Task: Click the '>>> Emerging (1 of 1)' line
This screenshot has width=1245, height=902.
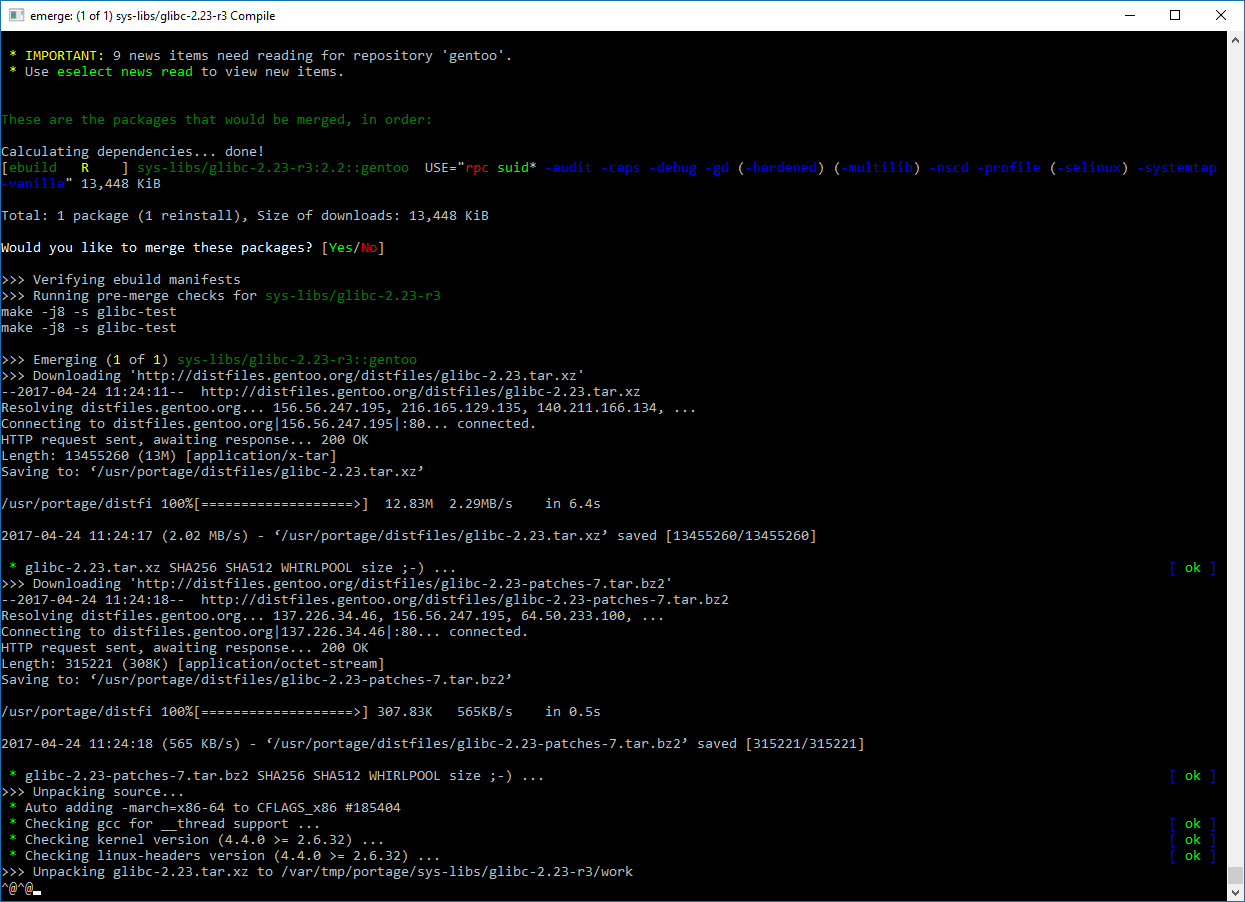Action: [x=209, y=360]
